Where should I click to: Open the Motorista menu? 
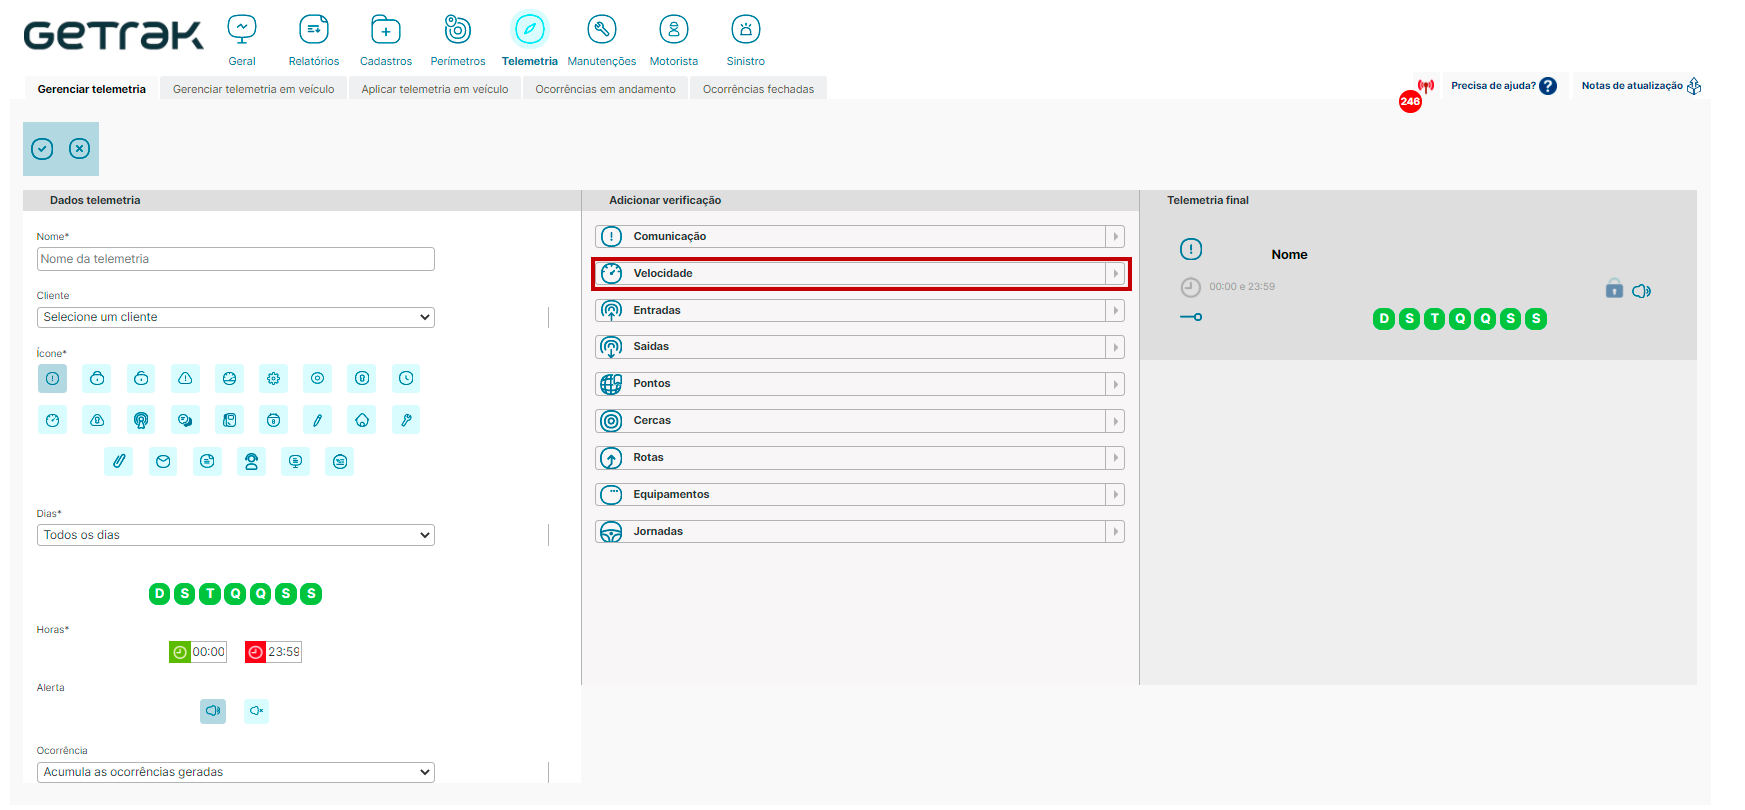[x=674, y=40]
